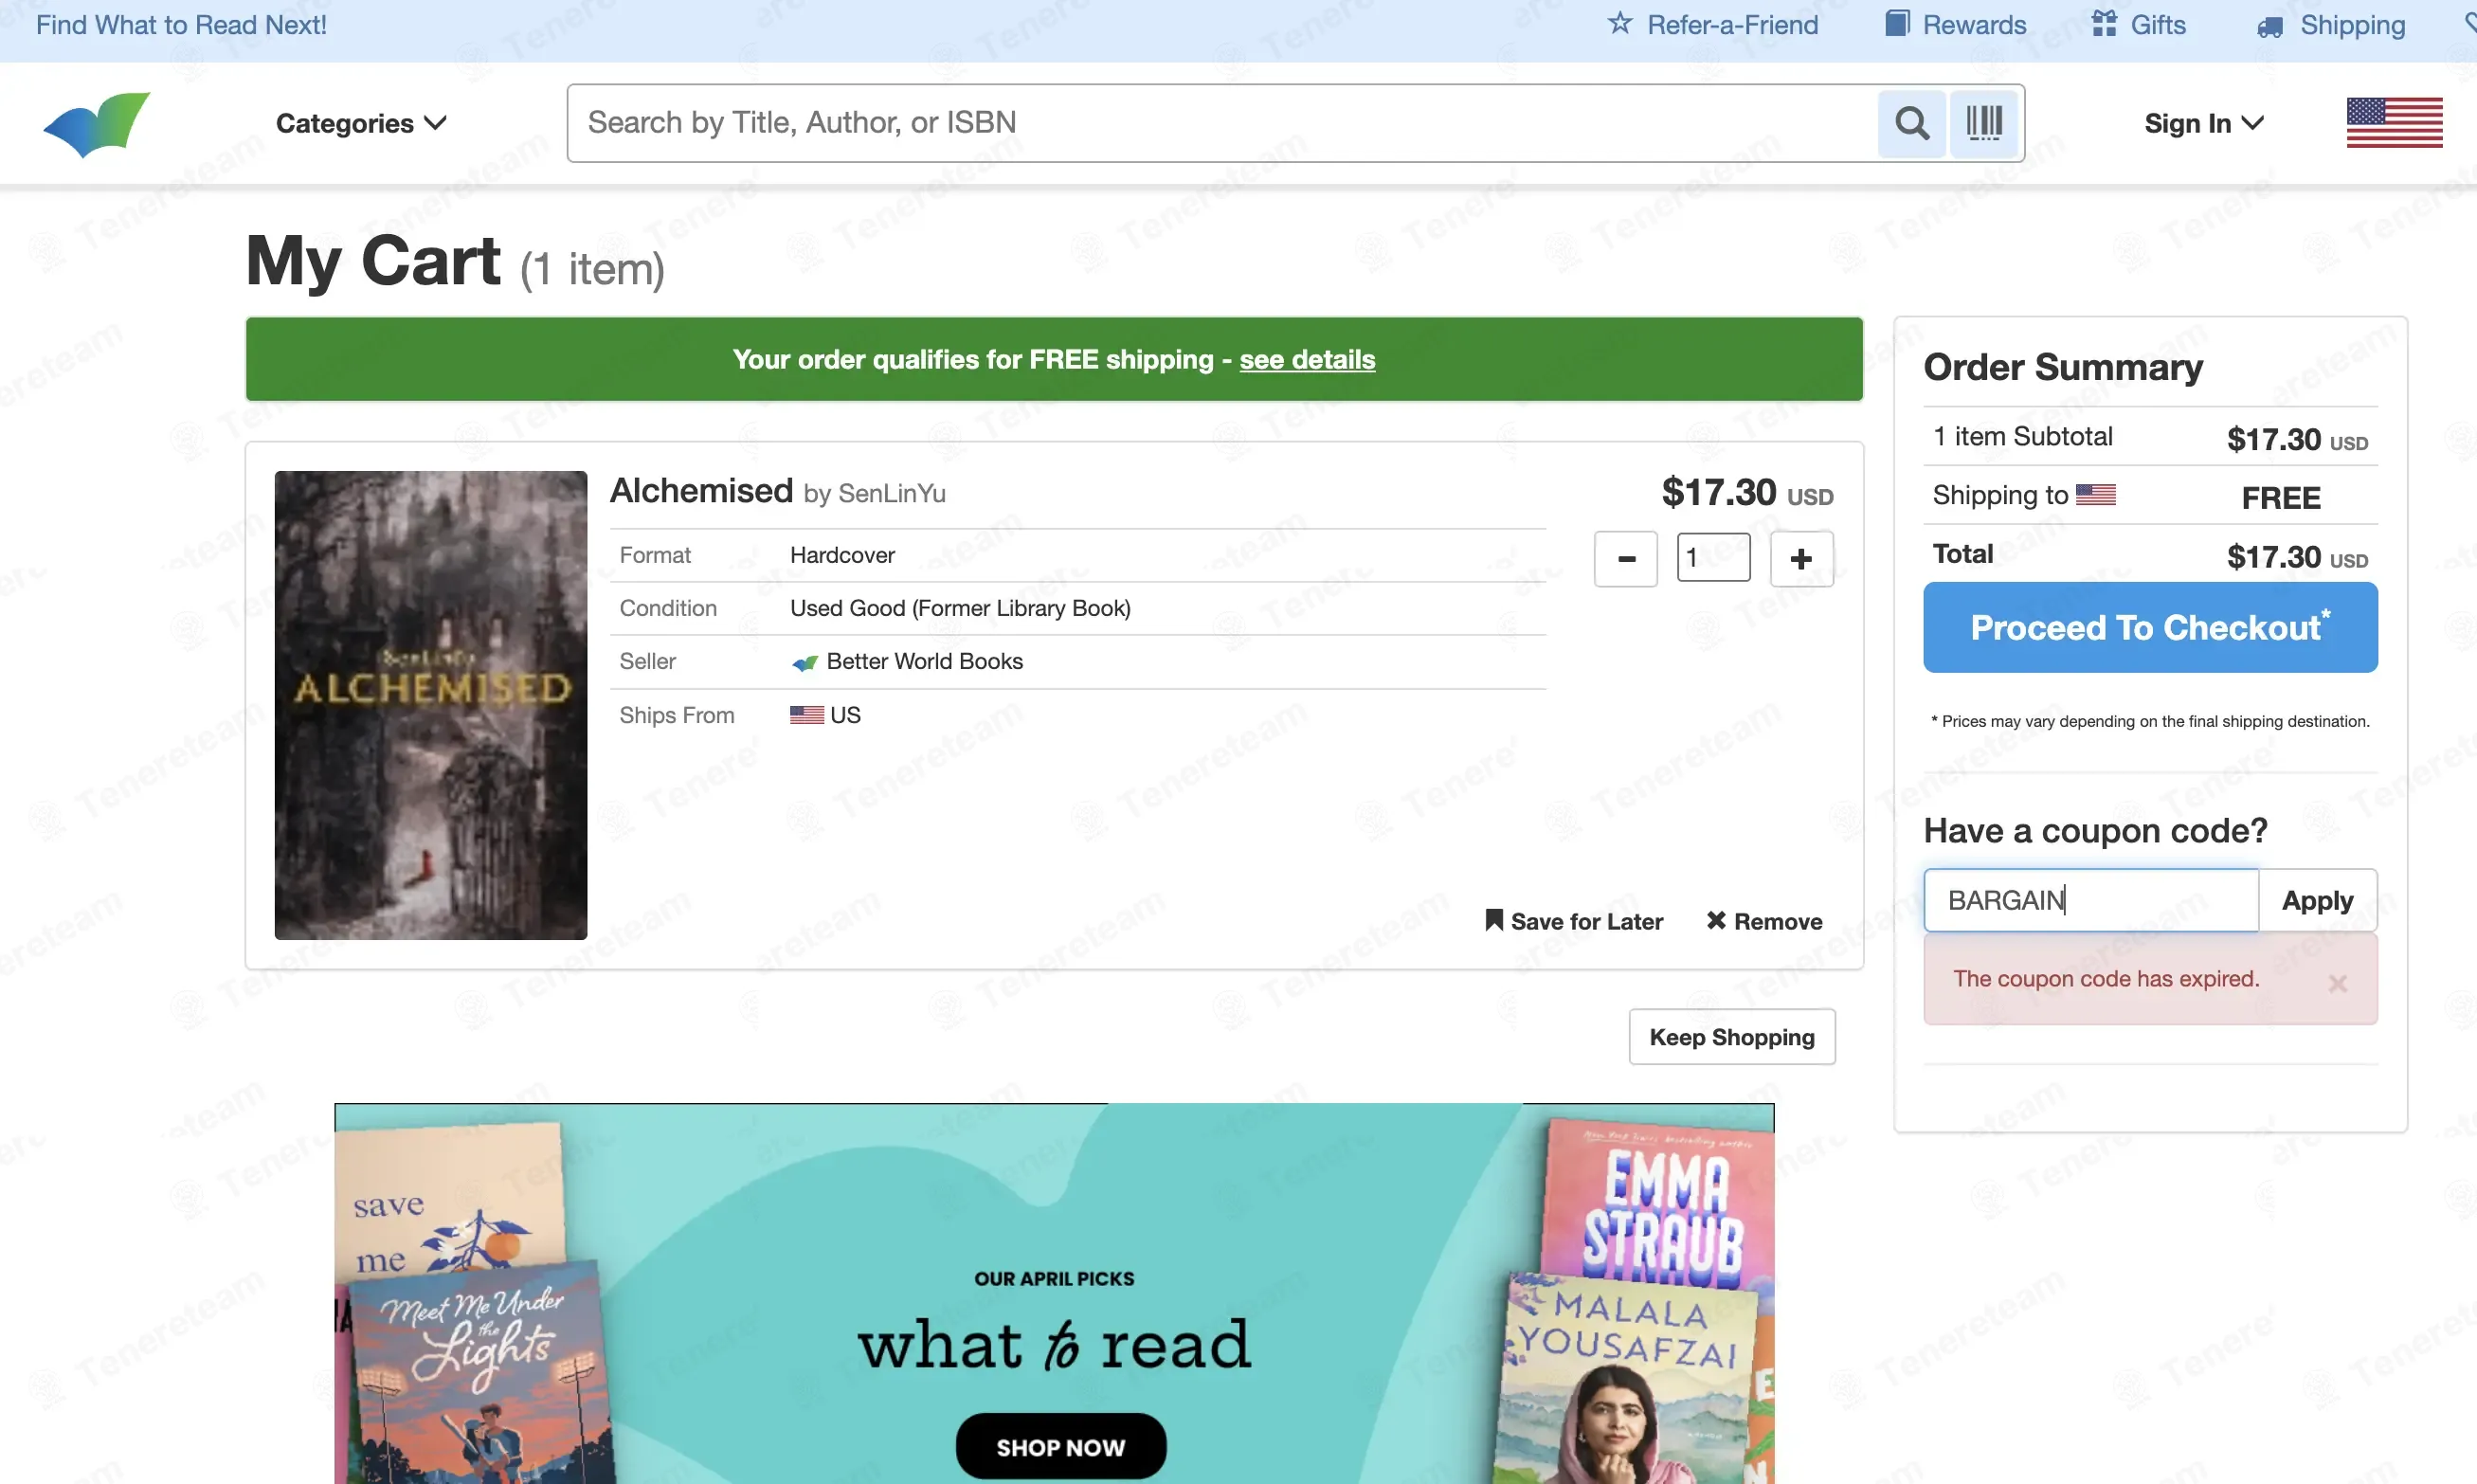
Task: Decrease quantity with the minus button
Action: (x=1626, y=559)
